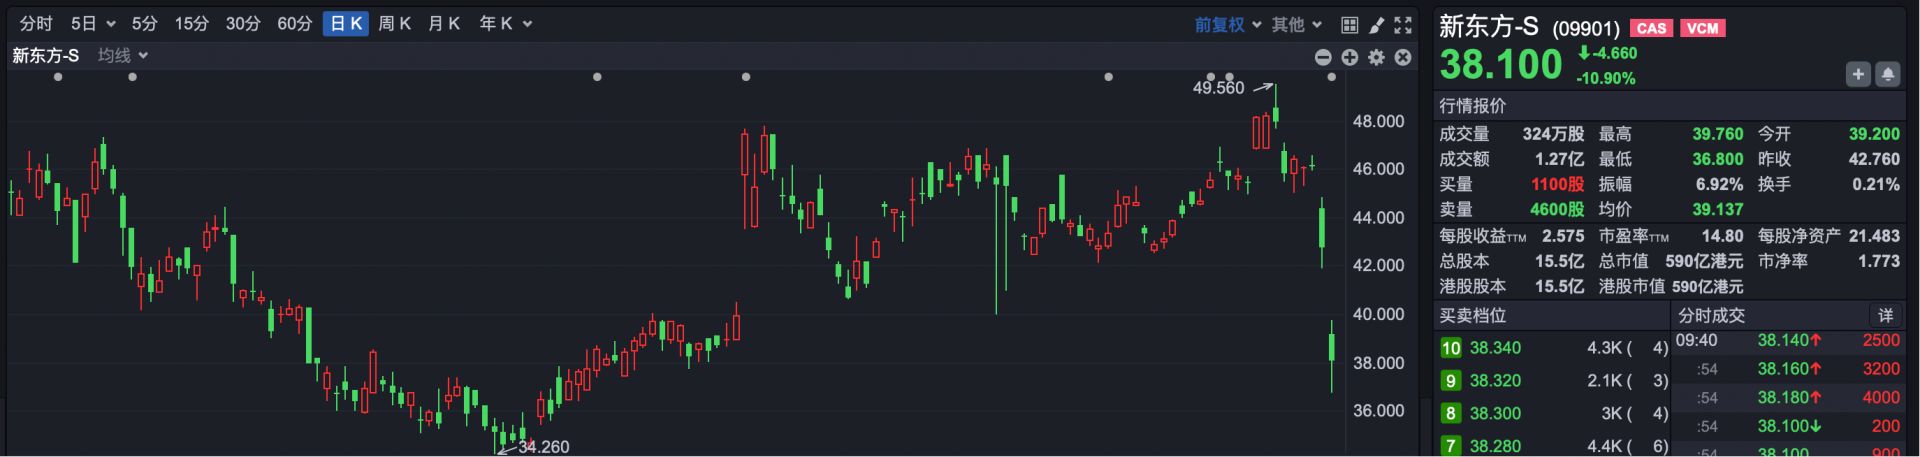This screenshot has width=1920, height=457.
Task: Click the 分时成交 time and sales header
Action: click(x=1711, y=315)
